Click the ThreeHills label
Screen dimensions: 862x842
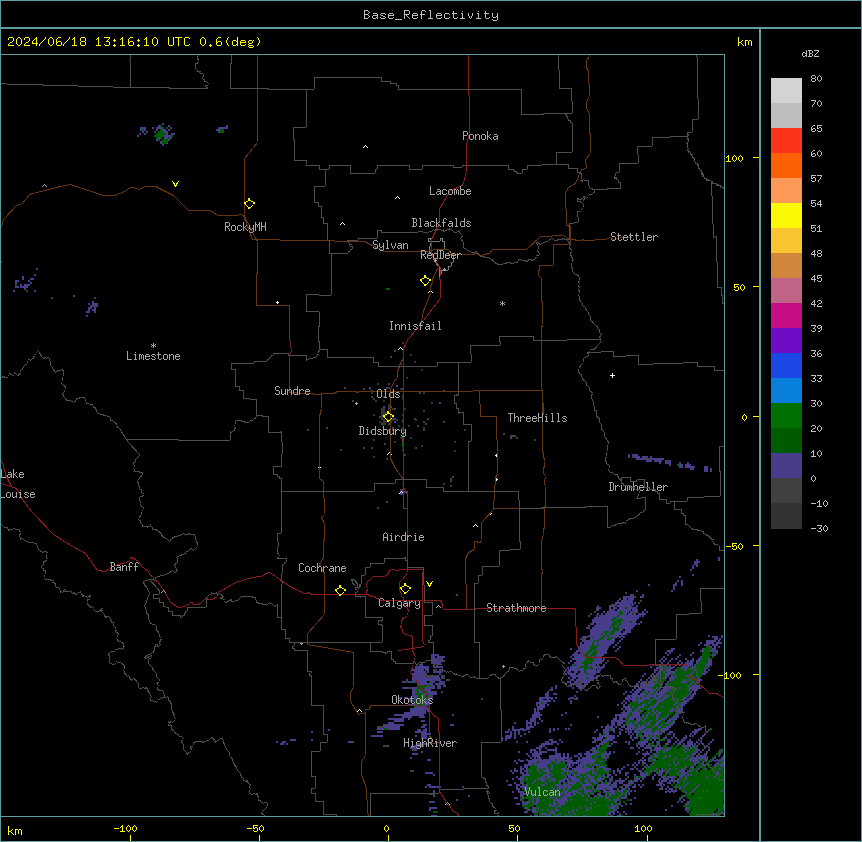[537, 418]
